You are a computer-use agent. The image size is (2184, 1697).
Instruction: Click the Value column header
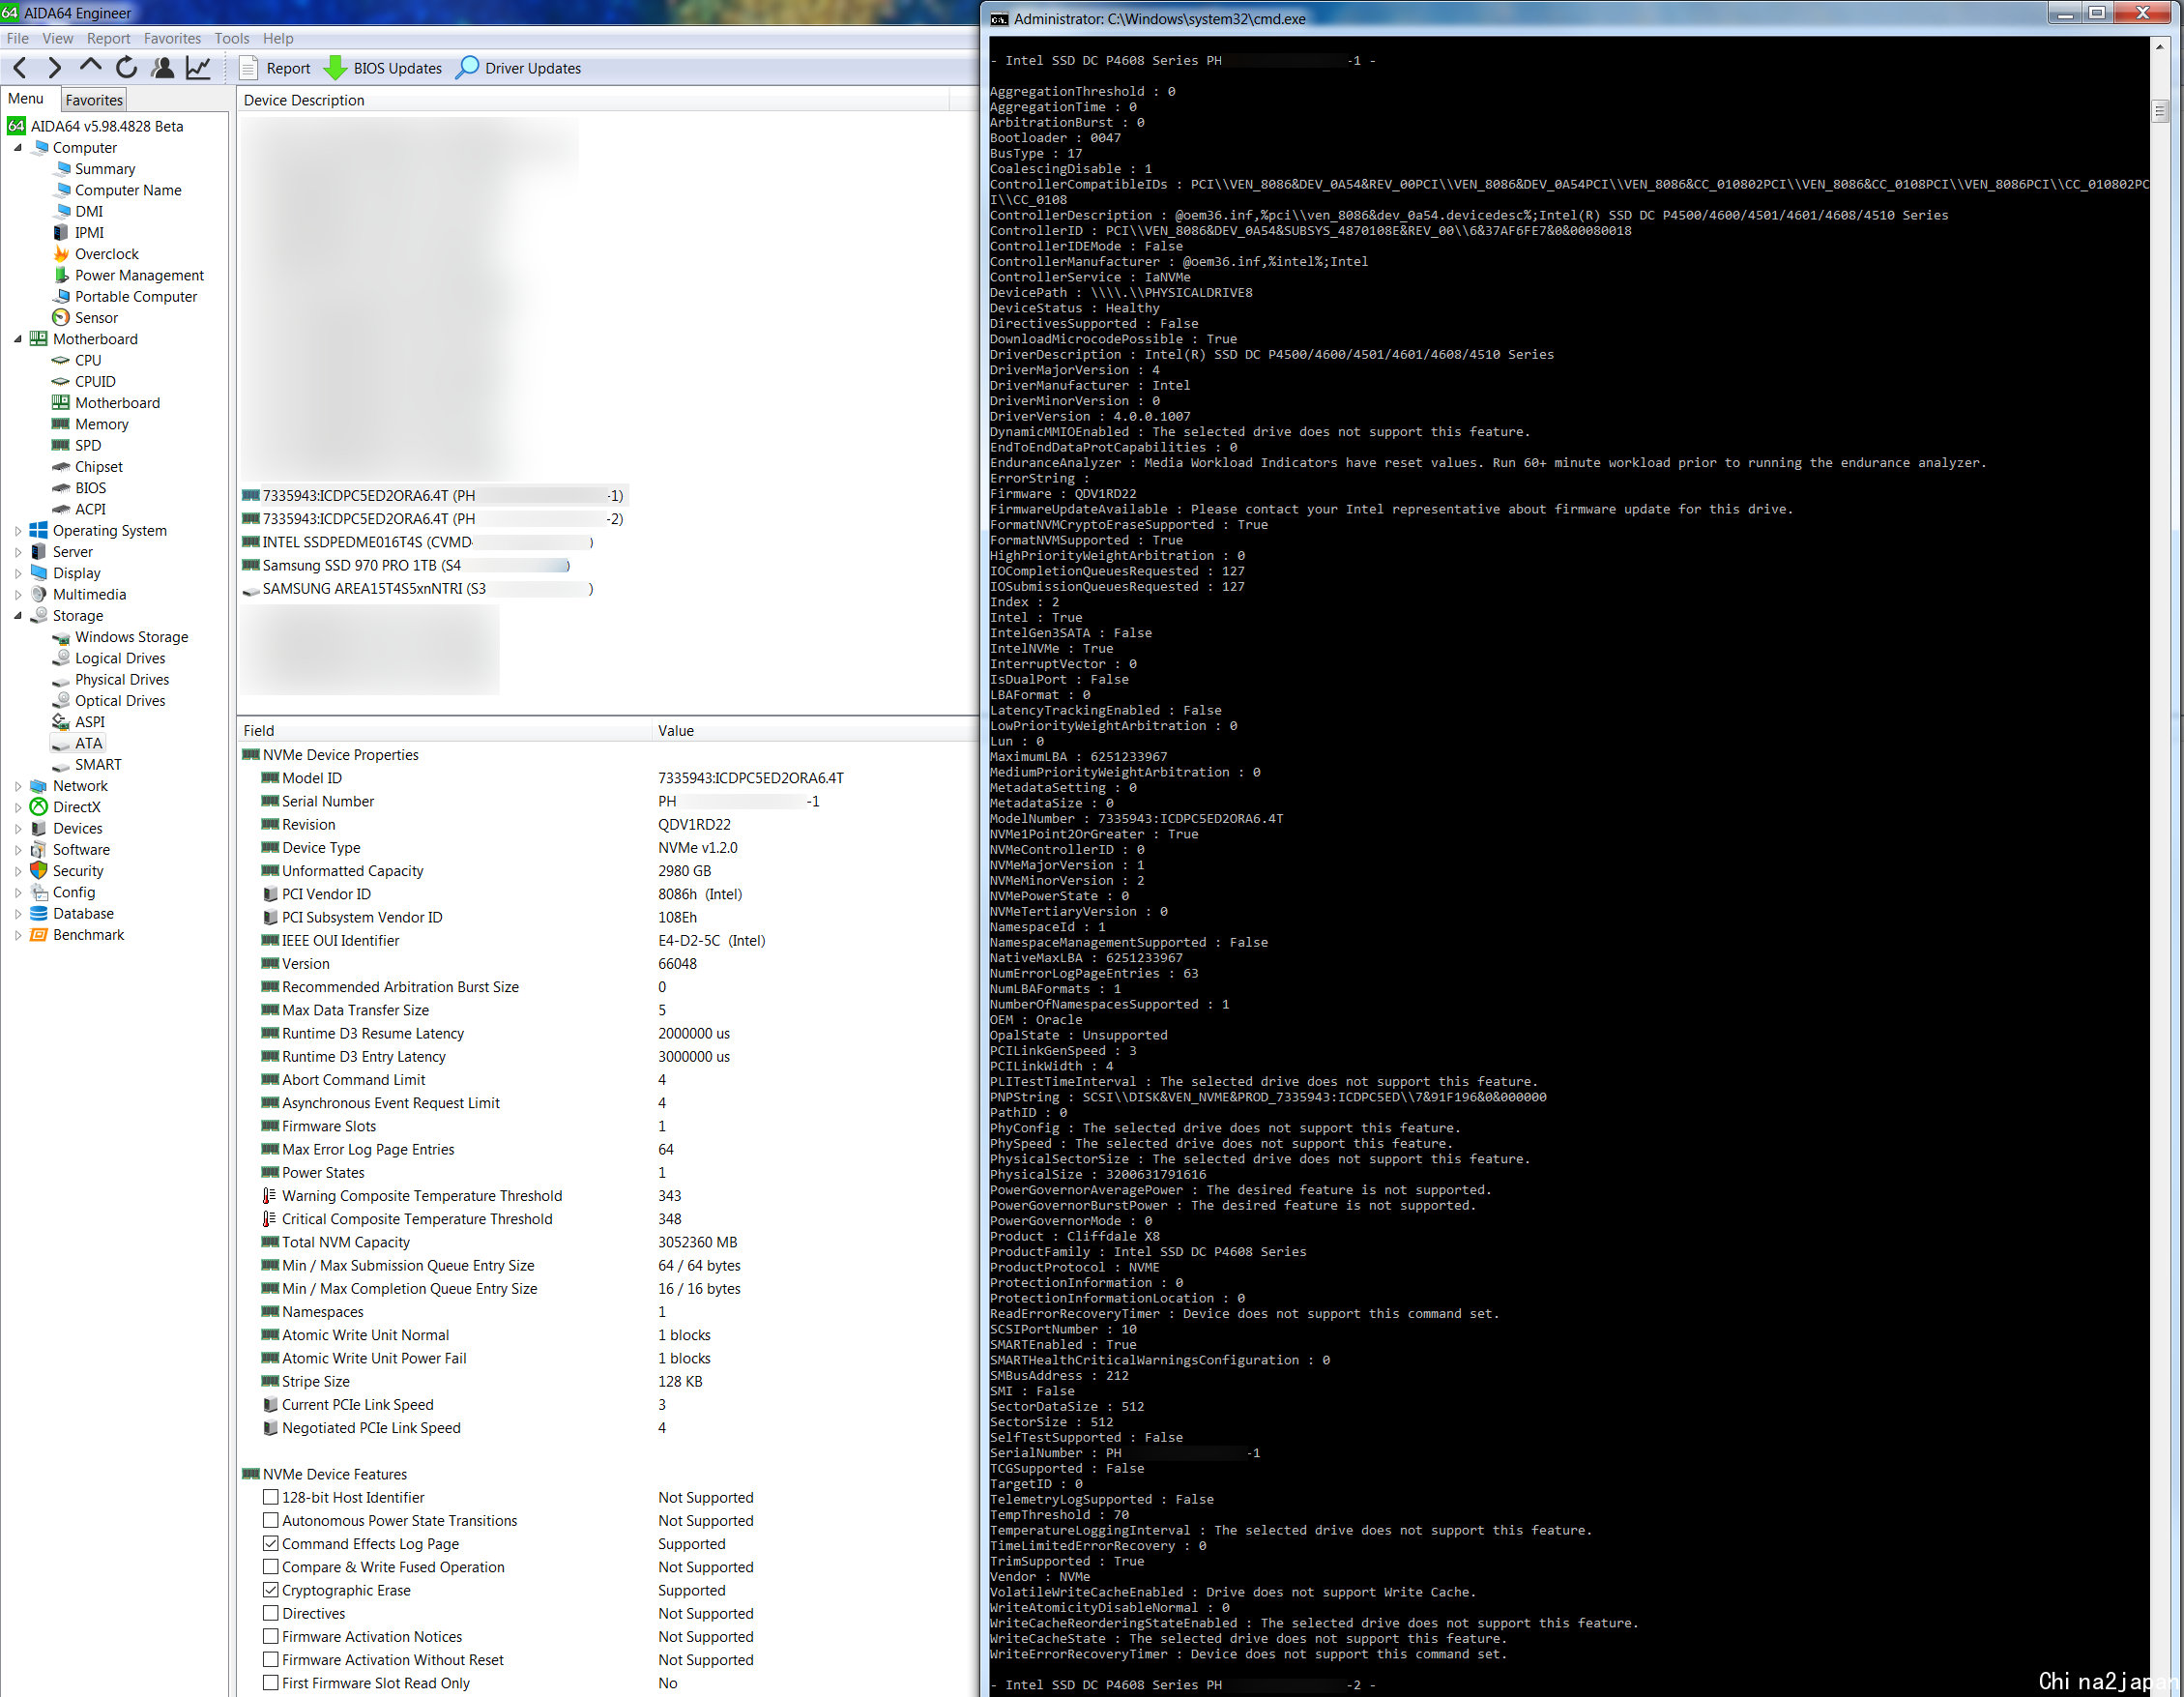[x=815, y=730]
